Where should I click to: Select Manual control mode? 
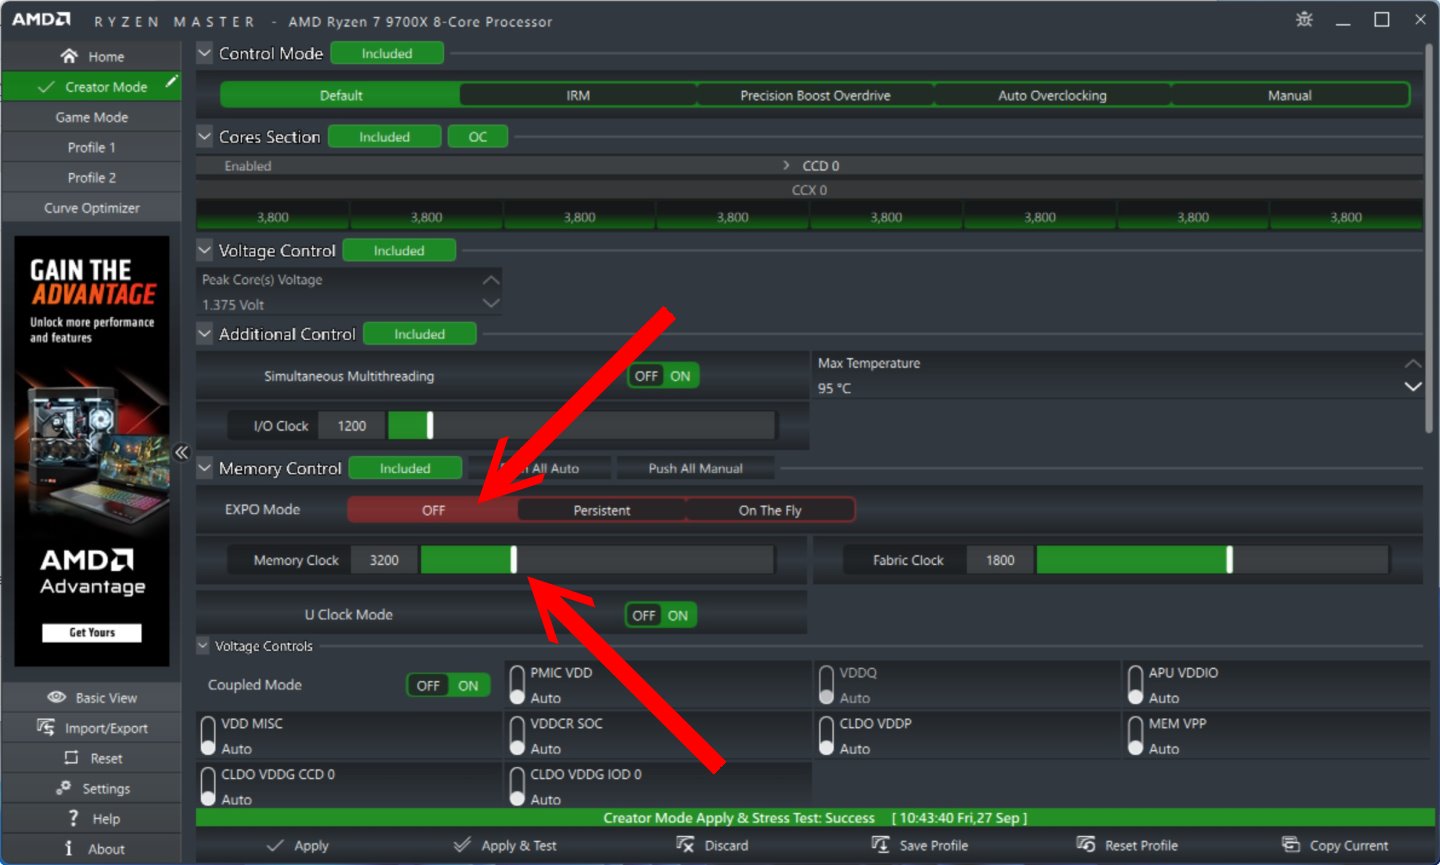[1289, 95]
